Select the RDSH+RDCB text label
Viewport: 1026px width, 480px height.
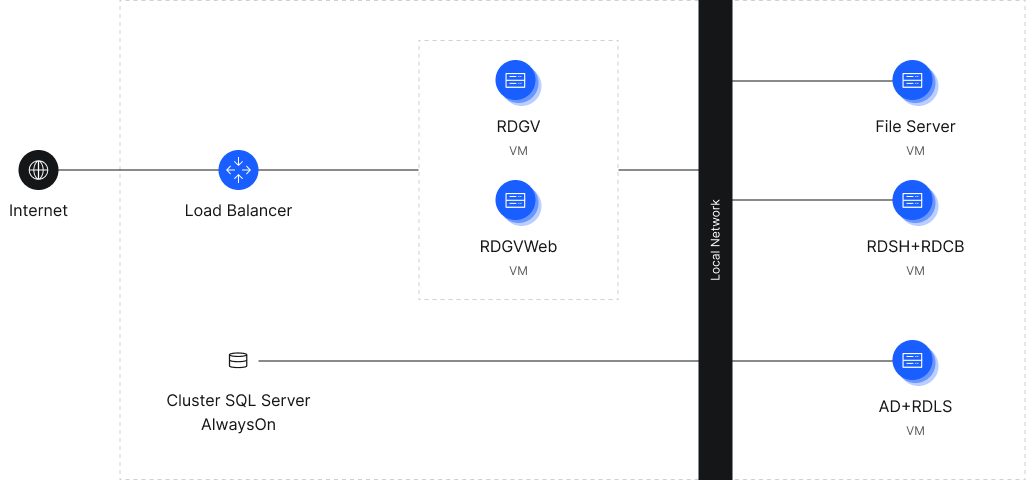point(914,246)
